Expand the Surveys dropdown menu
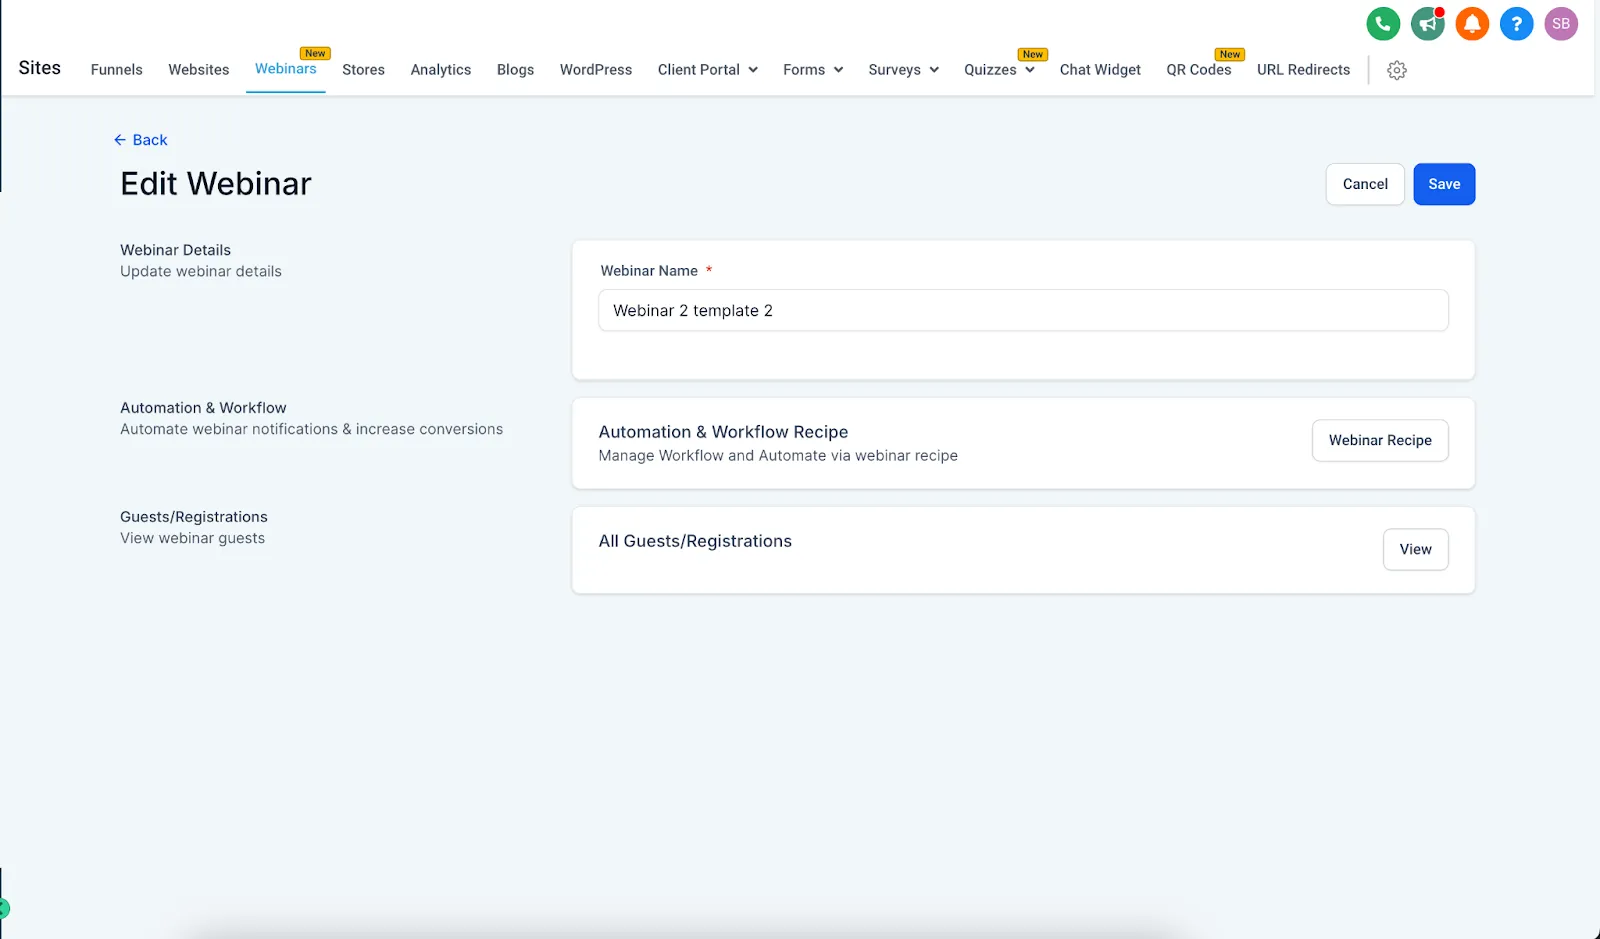Viewport: 1600px width, 939px height. 904,70
